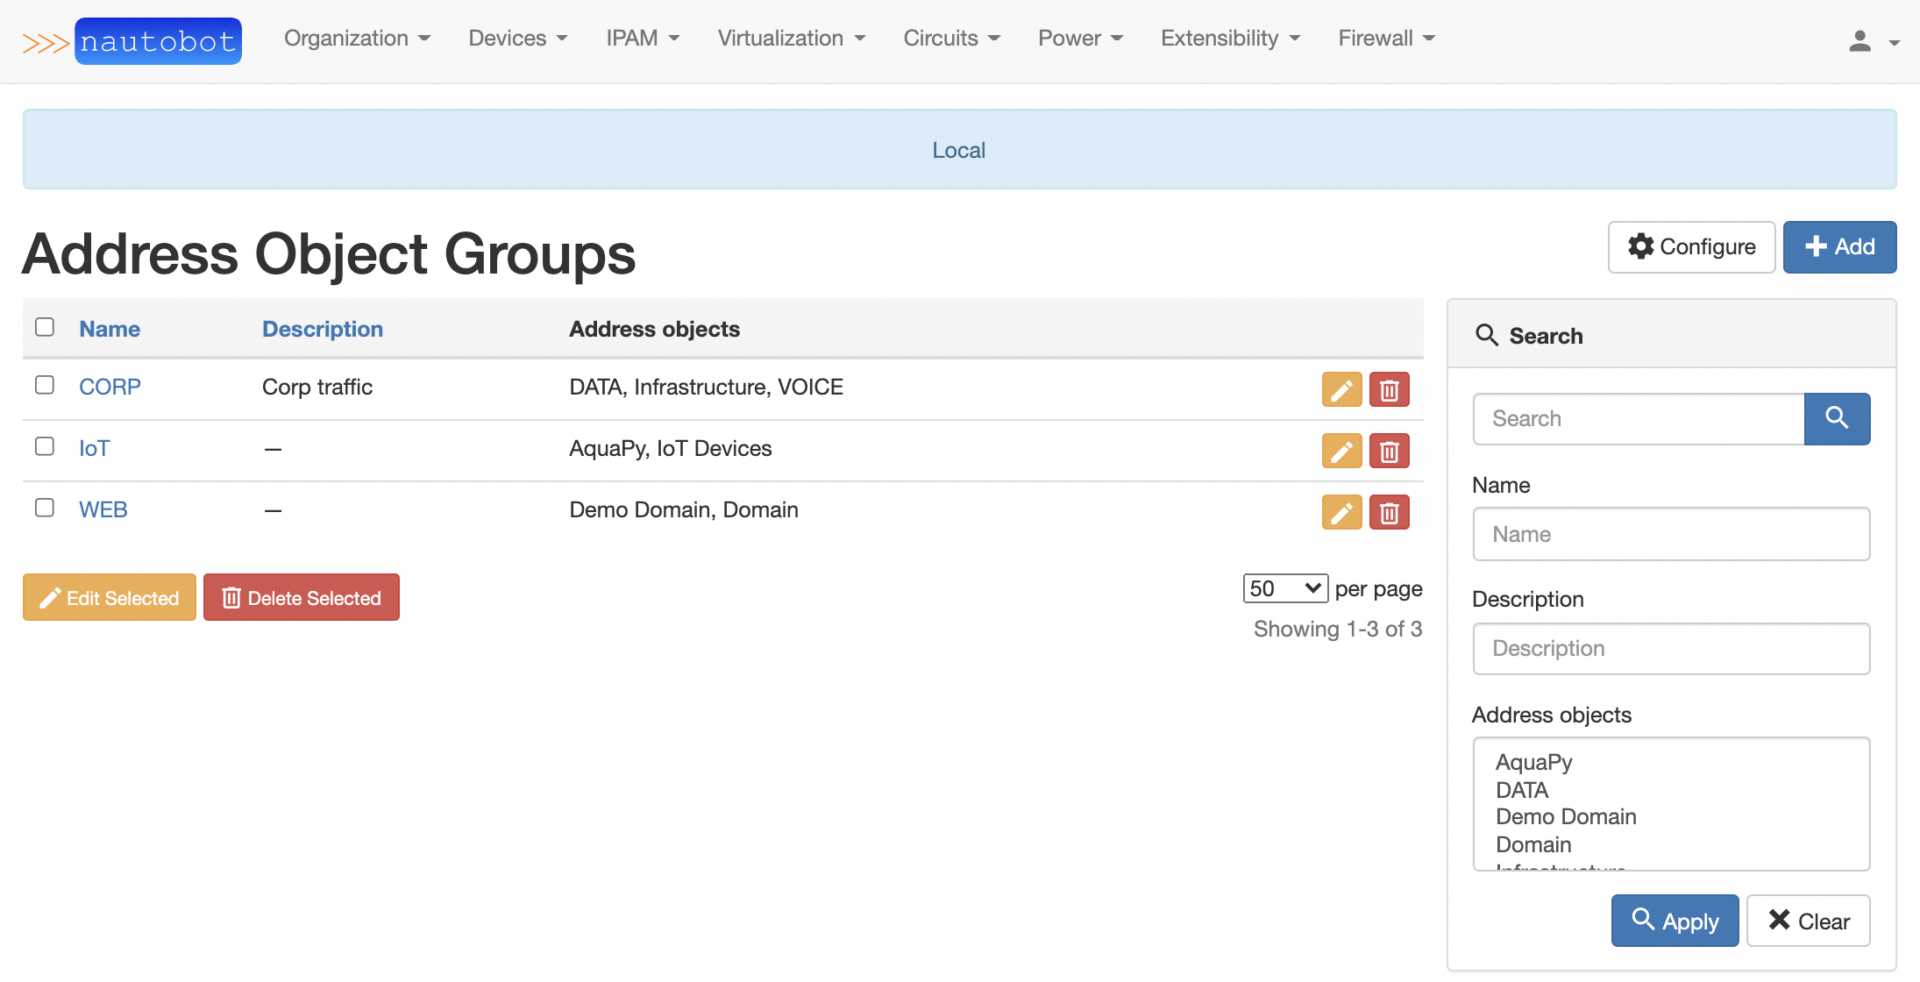1920x982 pixels.
Task: Open the Extensibility menu
Action: [x=1229, y=38]
